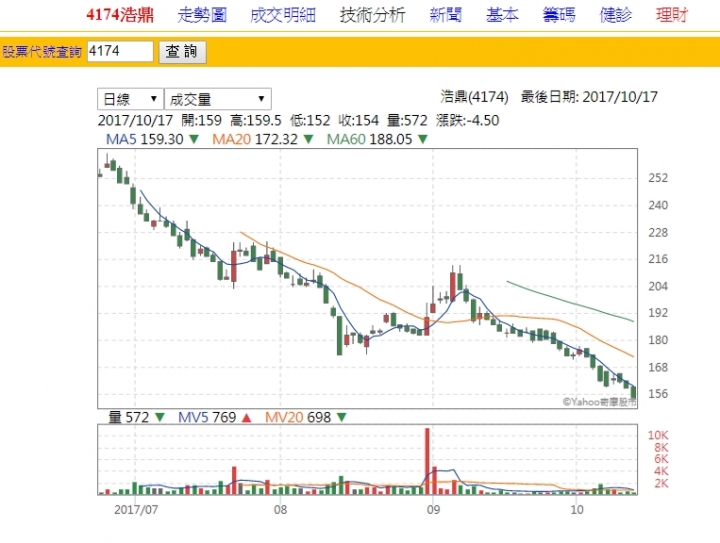Select the 技術分析 tab
This screenshot has width=720, height=543.
click(372, 15)
